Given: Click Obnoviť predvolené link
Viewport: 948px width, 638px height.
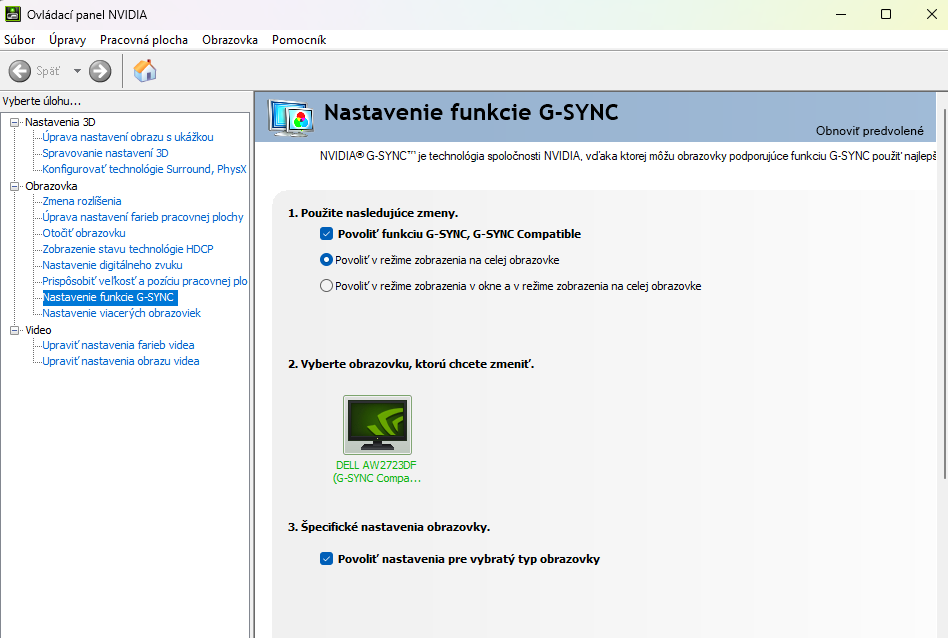Looking at the screenshot, I should tap(869, 131).
